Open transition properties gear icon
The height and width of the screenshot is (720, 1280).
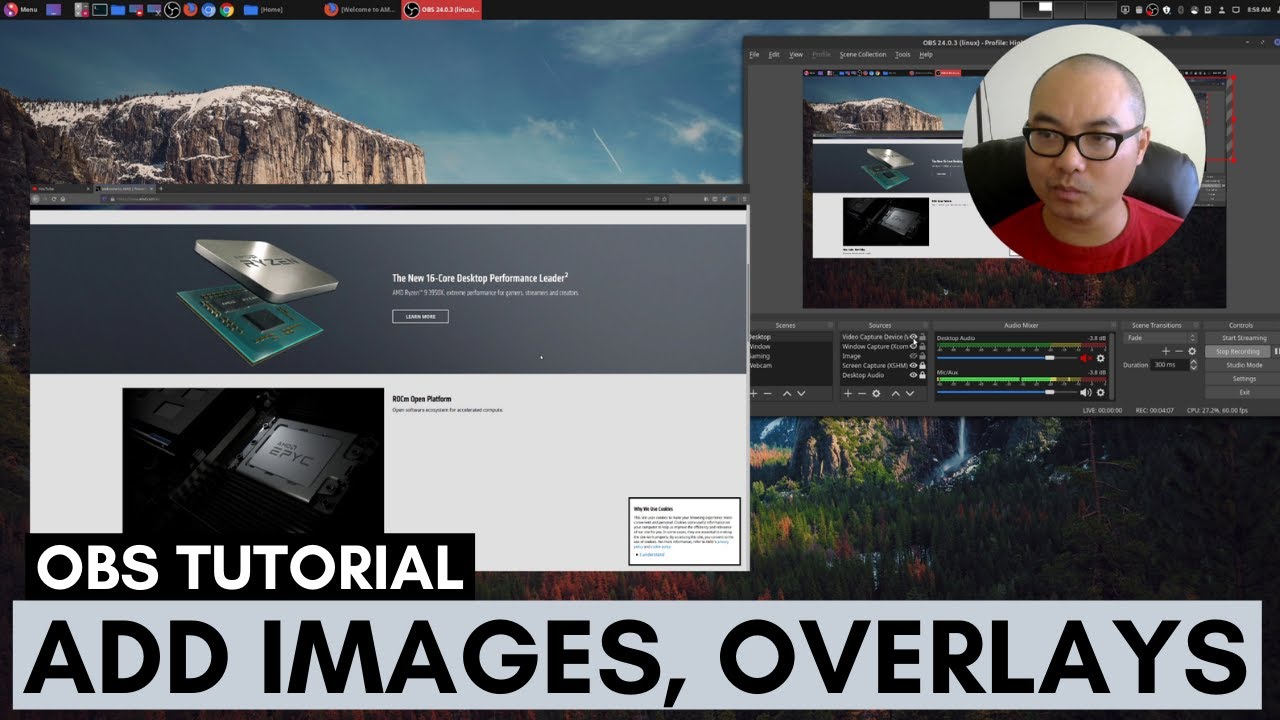click(1192, 351)
